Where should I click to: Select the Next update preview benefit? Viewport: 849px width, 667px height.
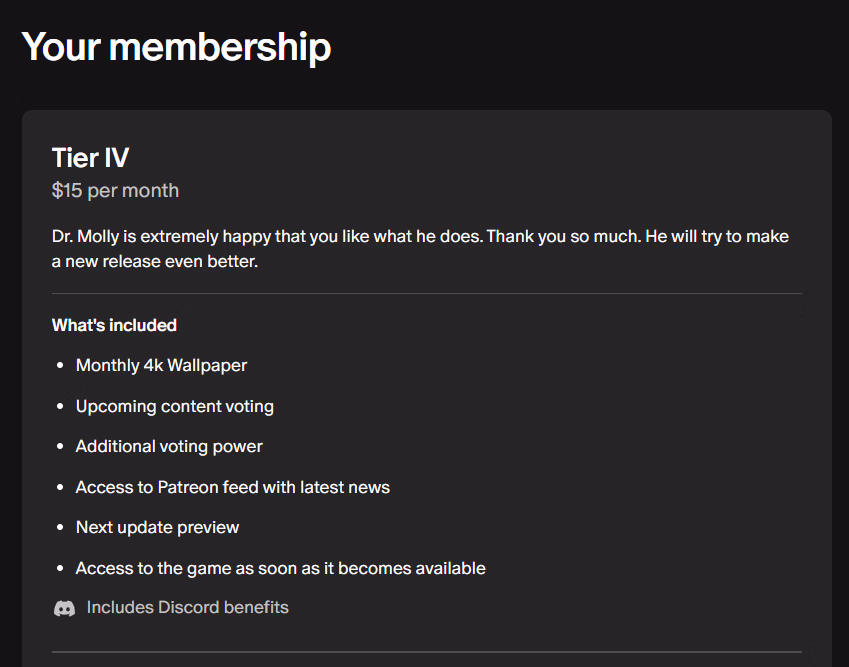[x=157, y=527]
